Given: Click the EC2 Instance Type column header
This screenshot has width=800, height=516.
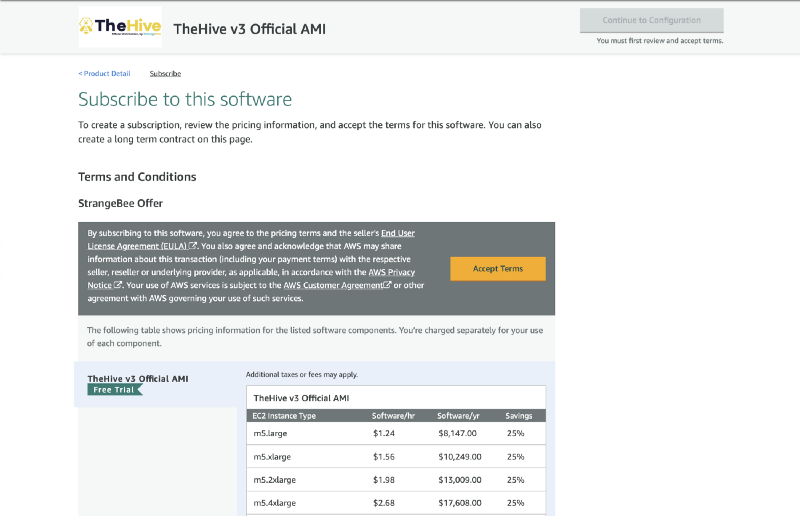Looking at the screenshot, I should point(284,415).
